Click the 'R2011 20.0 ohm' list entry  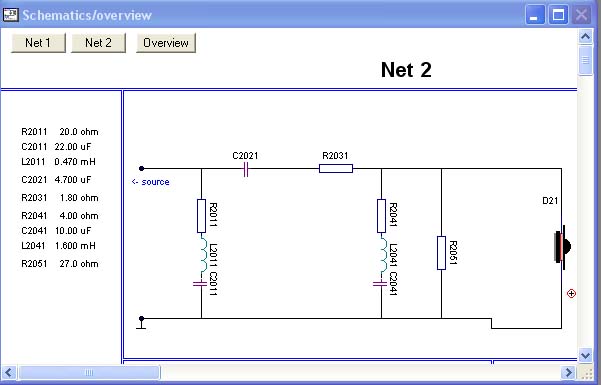(x=60, y=132)
